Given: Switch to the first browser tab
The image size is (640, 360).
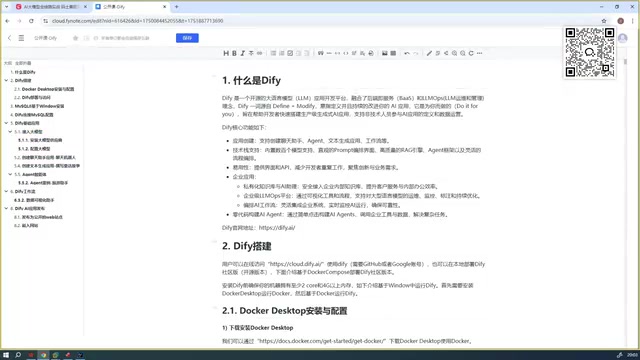Looking at the screenshot, I should click(51, 7).
